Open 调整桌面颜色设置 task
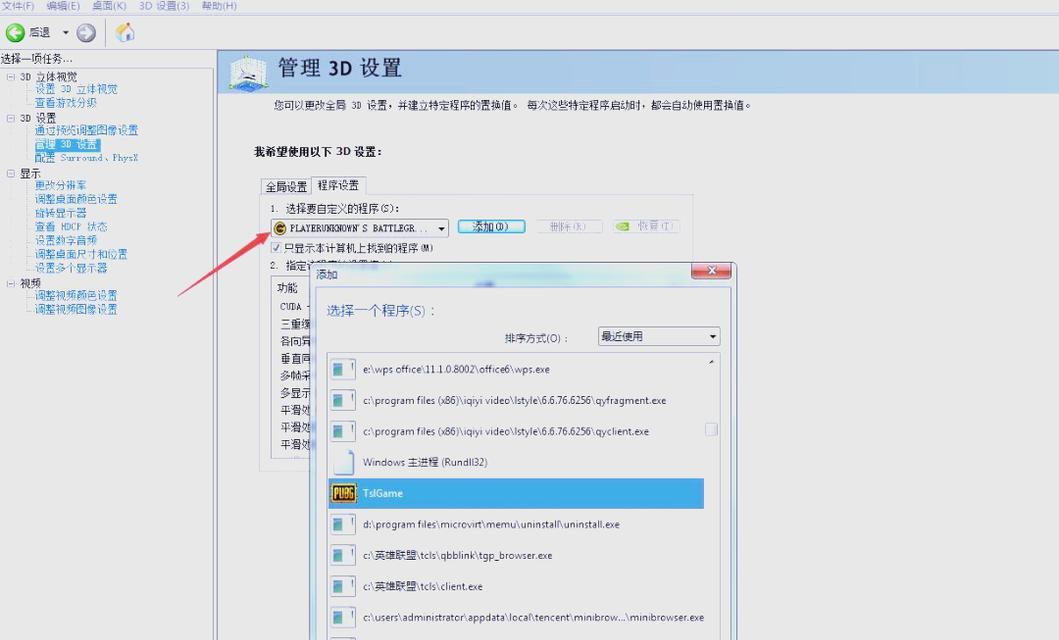The width and height of the screenshot is (1059, 640). pos(76,199)
